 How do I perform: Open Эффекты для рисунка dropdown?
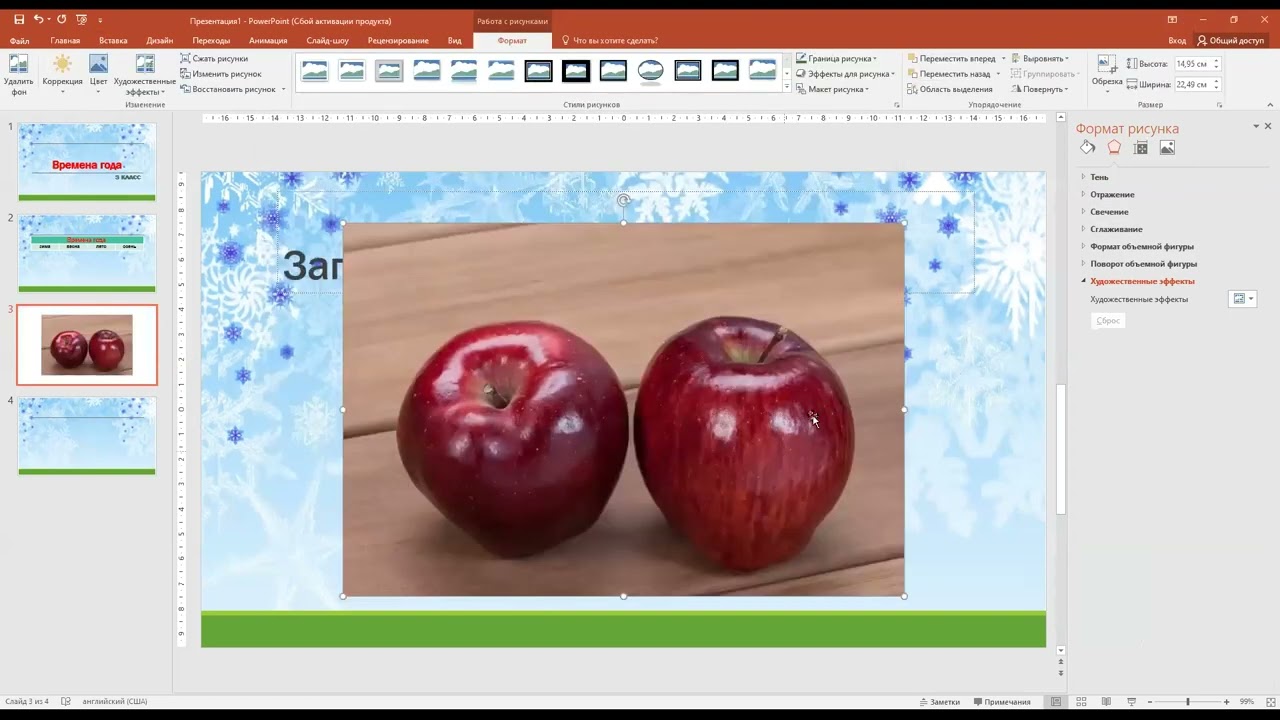[844, 74]
